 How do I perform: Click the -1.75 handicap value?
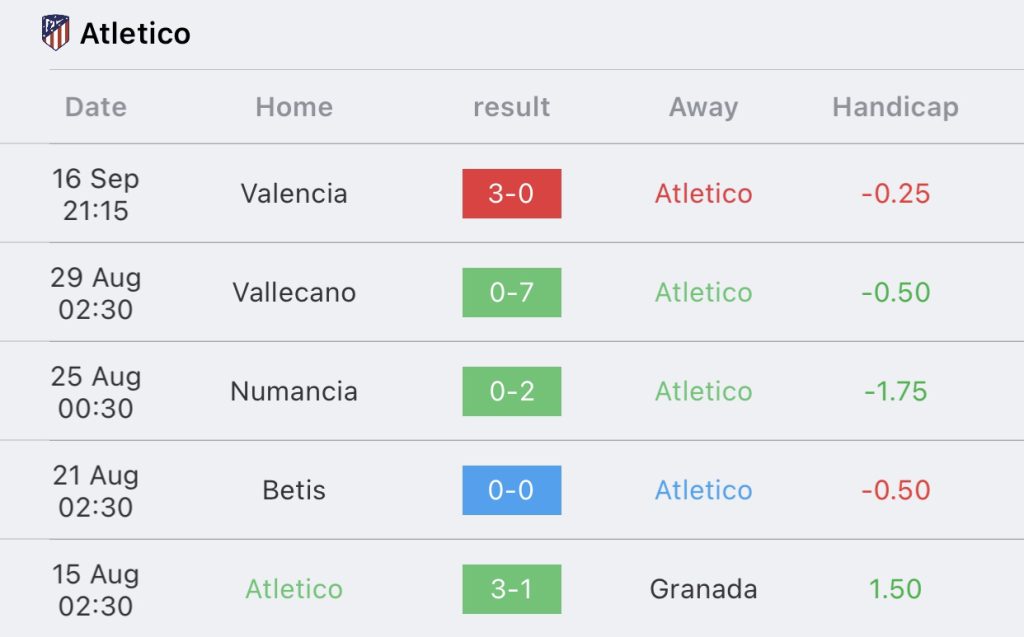pos(895,391)
